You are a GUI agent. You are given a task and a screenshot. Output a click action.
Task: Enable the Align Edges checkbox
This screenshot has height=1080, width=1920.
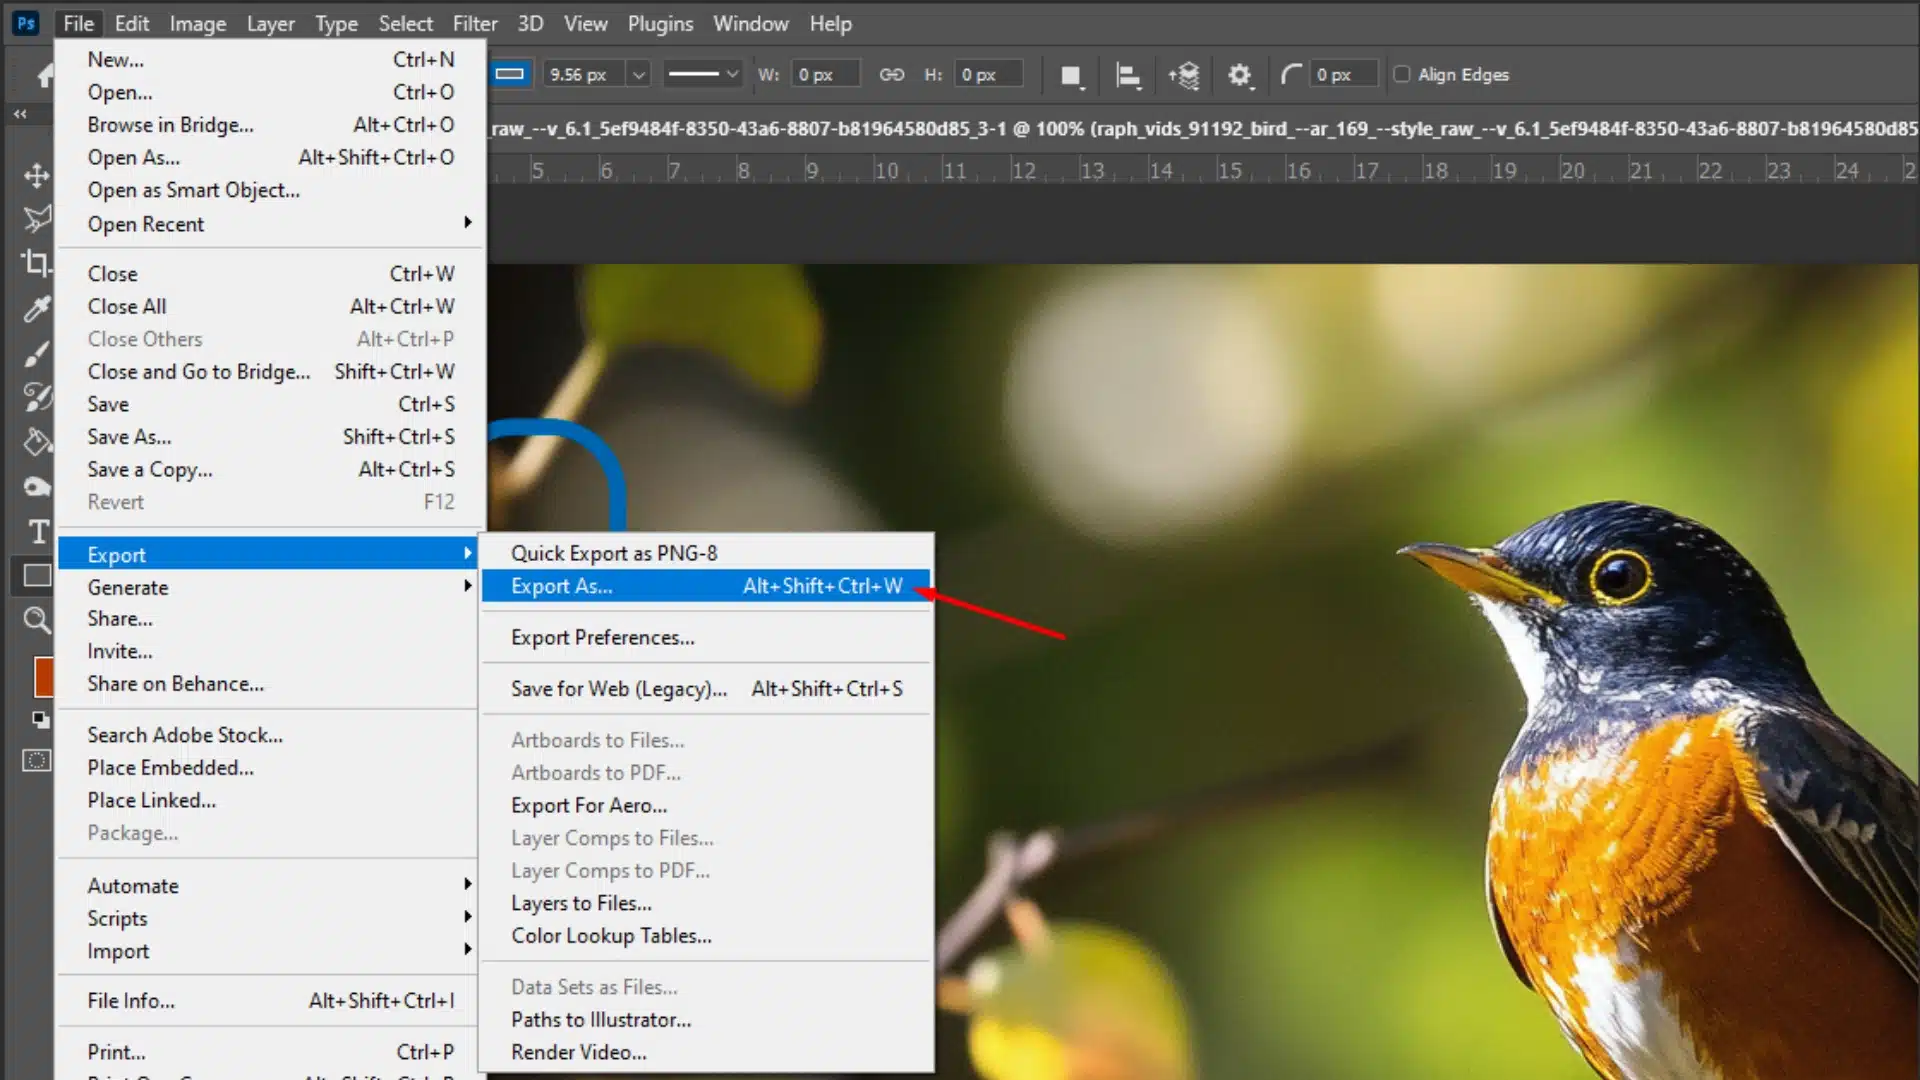click(x=1402, y=74)
